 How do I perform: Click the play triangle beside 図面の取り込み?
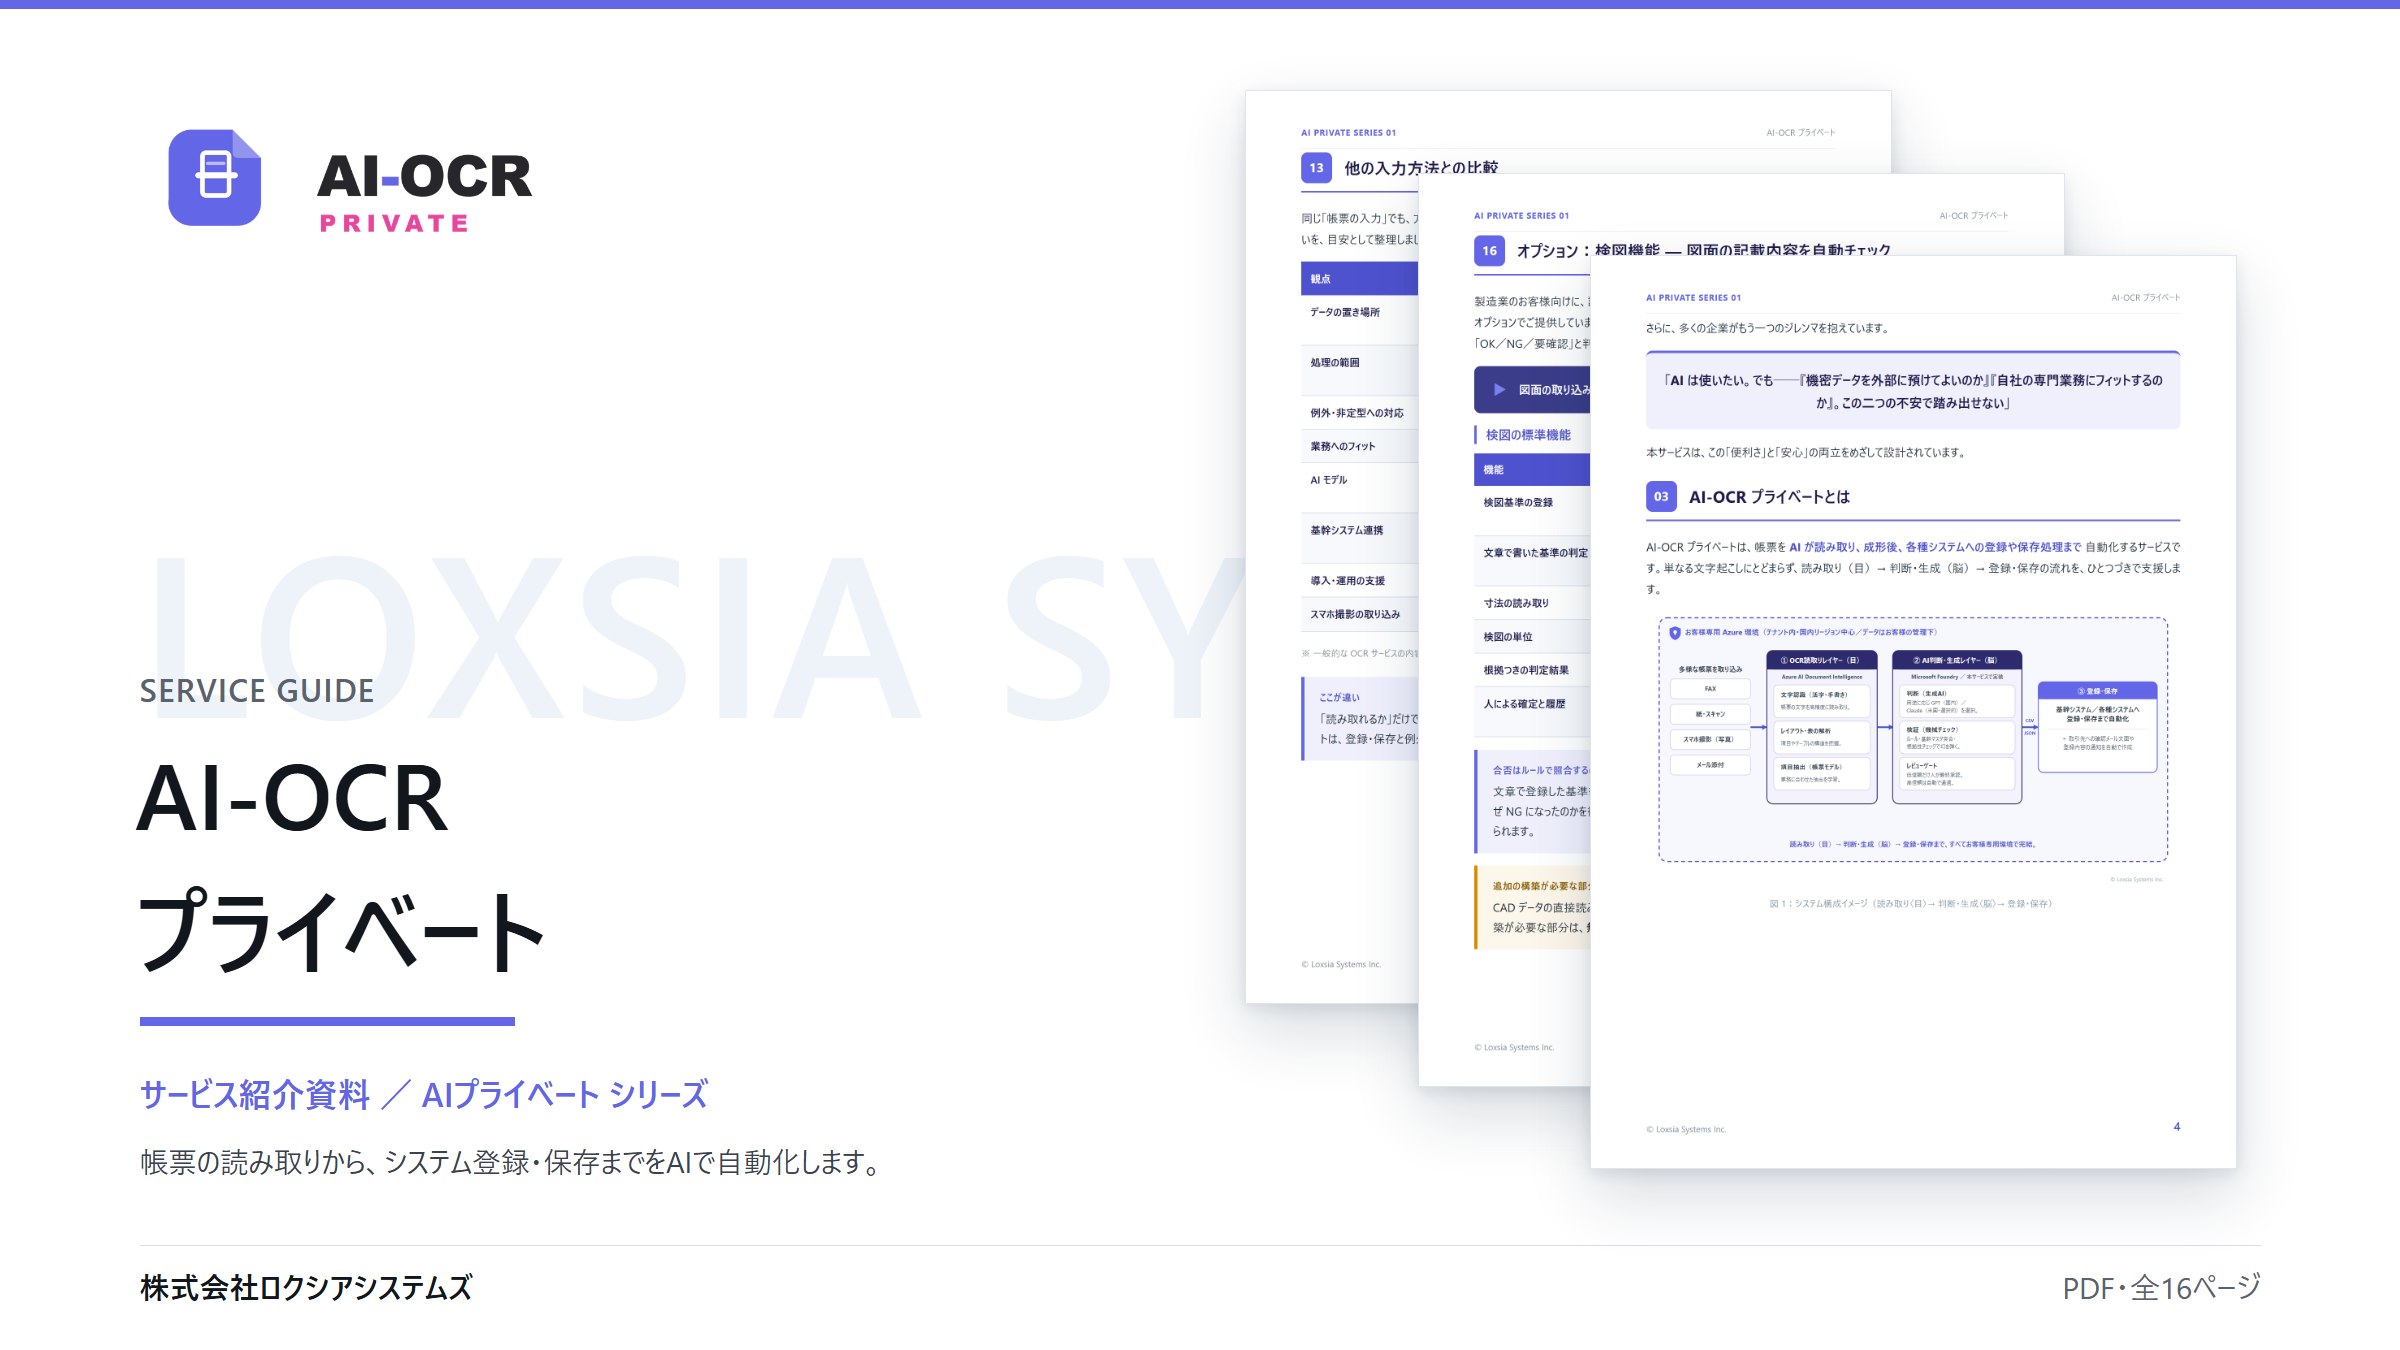[1499, 390]
